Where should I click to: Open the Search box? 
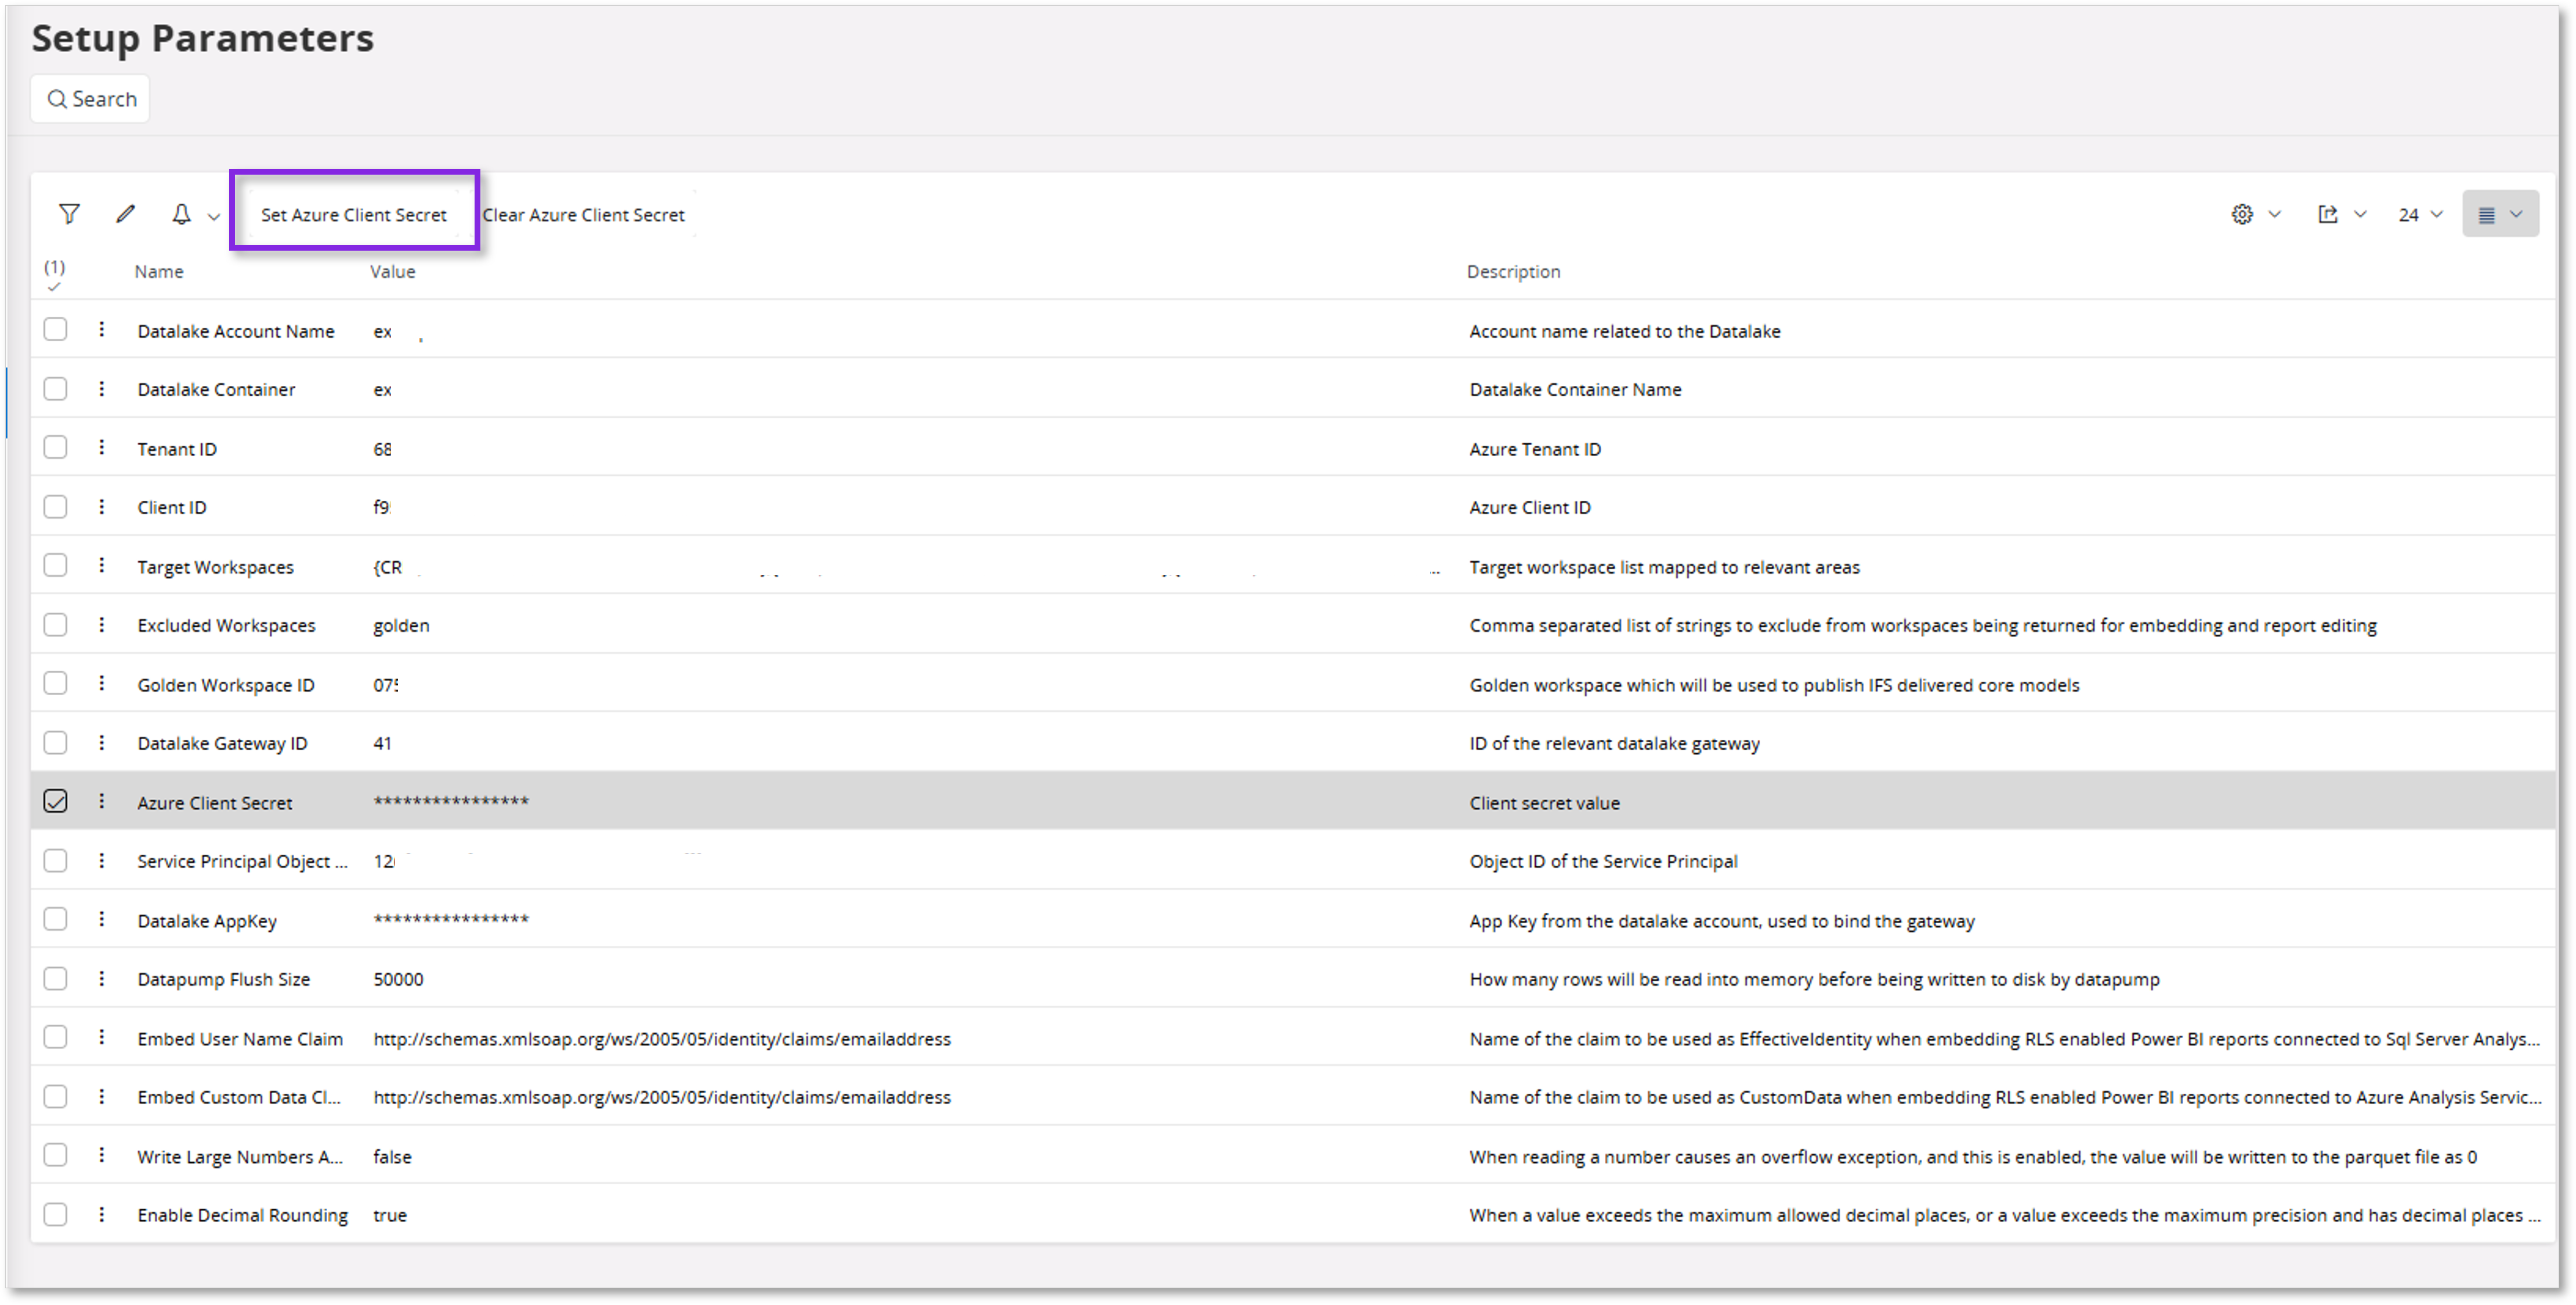(90, 99)
